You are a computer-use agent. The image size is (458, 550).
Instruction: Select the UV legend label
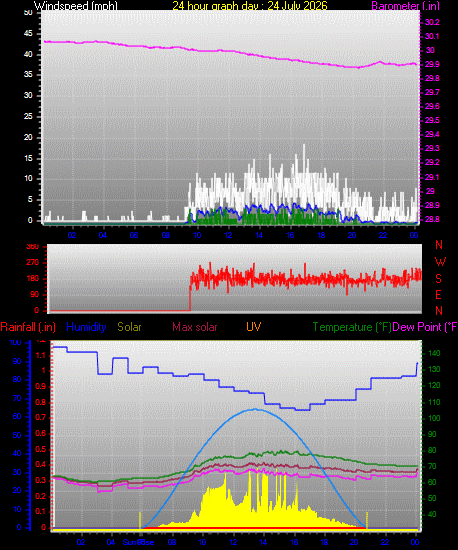coord(254,327)
